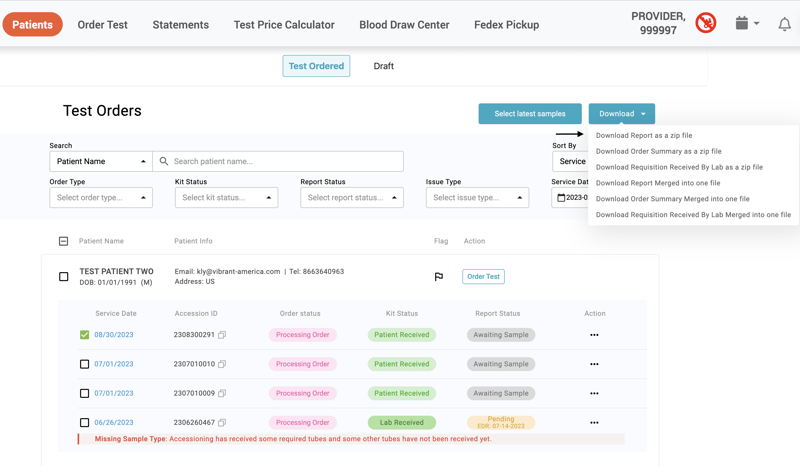This screenshot has width=800, height=466.
Task: Open action menu for order 2308300291
Action: pos(594,335)
